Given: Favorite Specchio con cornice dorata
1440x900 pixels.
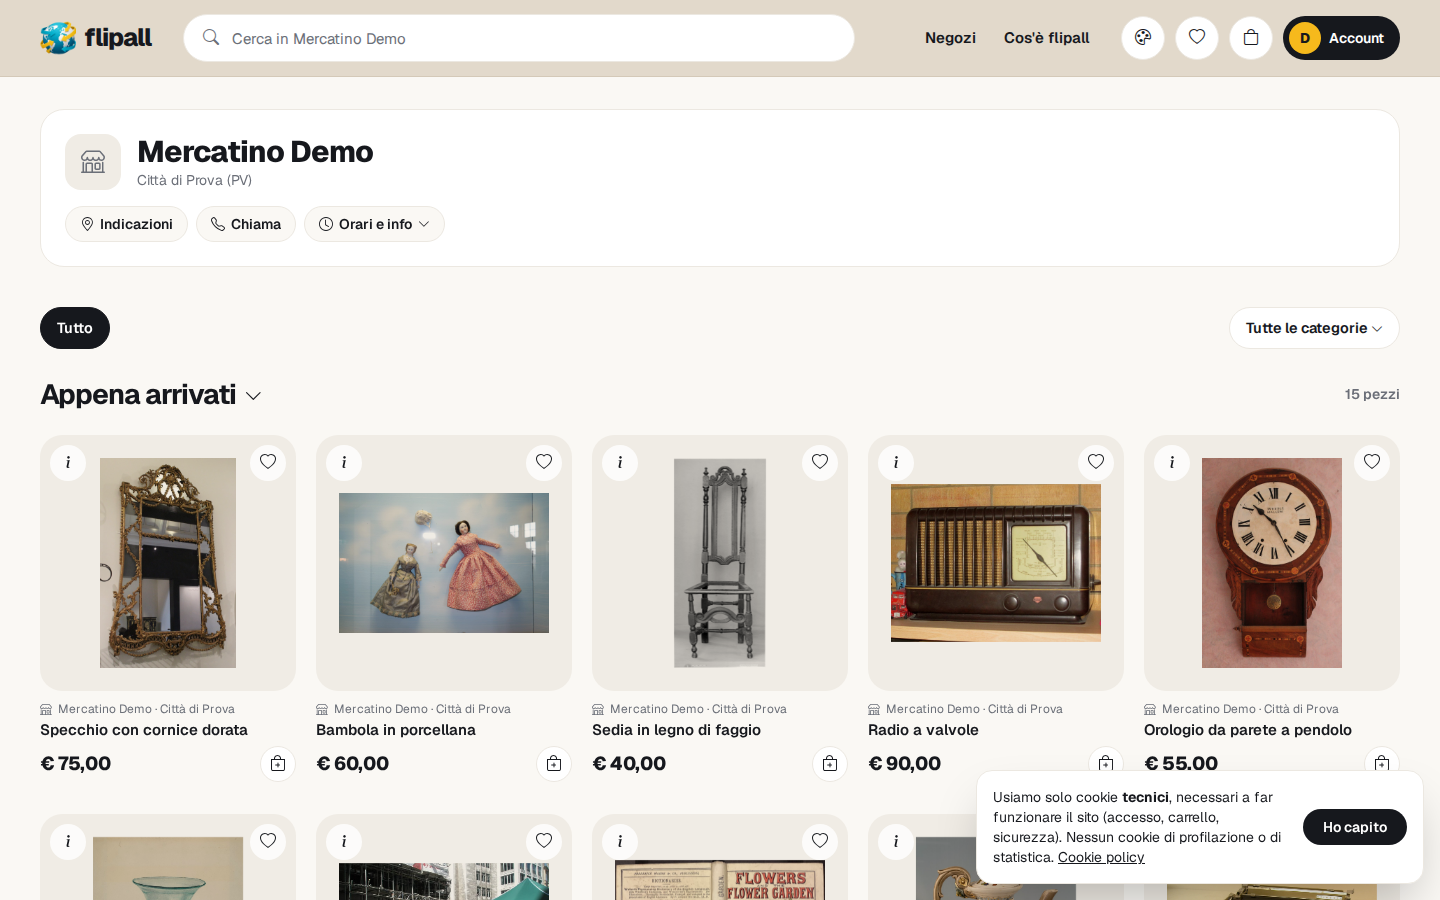Looking at the screenshot, I should point(268,462).
